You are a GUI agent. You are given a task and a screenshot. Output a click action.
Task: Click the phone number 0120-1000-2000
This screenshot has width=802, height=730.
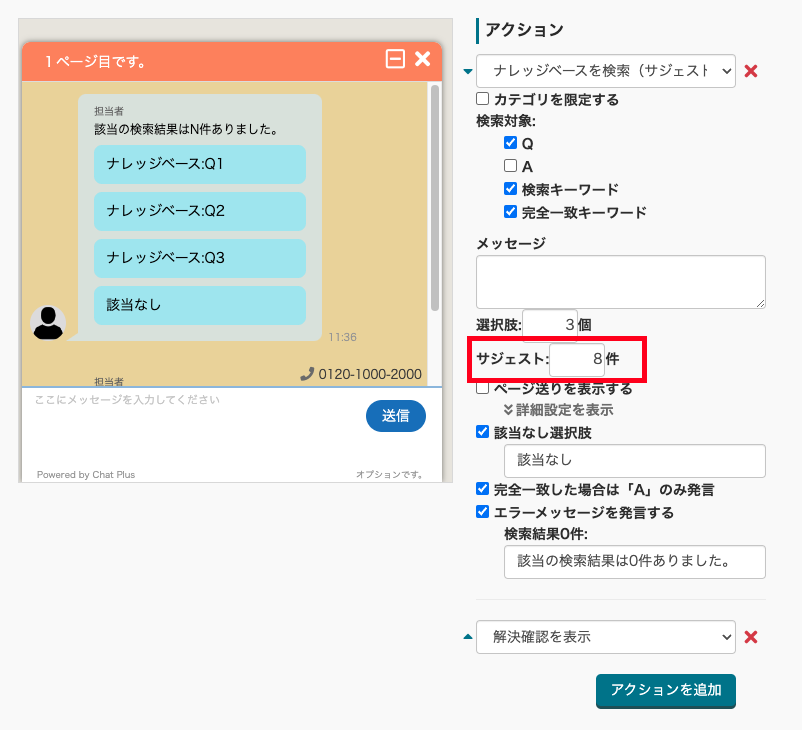coord(361,374)
